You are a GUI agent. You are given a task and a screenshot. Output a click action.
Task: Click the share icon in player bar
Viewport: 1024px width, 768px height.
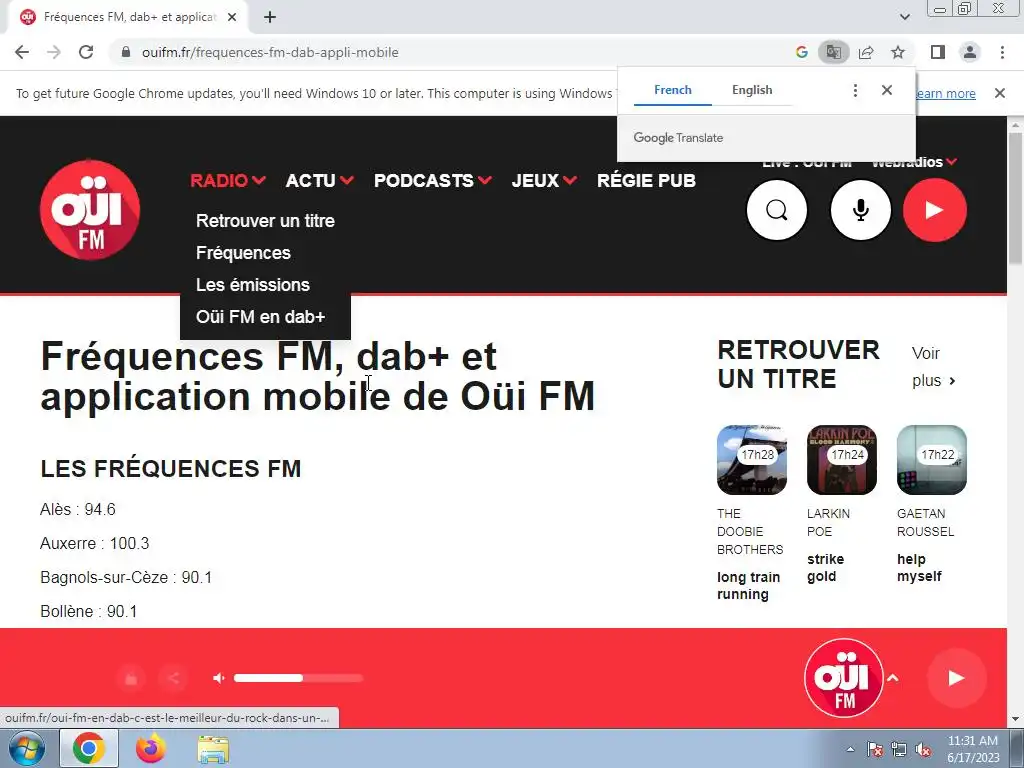tap(173, 678)
